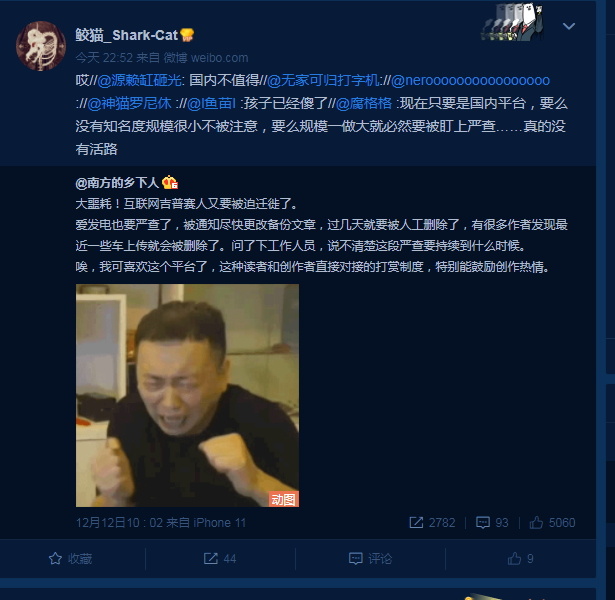
Task: Repost via the 44 share button
Action: point(220,558)
